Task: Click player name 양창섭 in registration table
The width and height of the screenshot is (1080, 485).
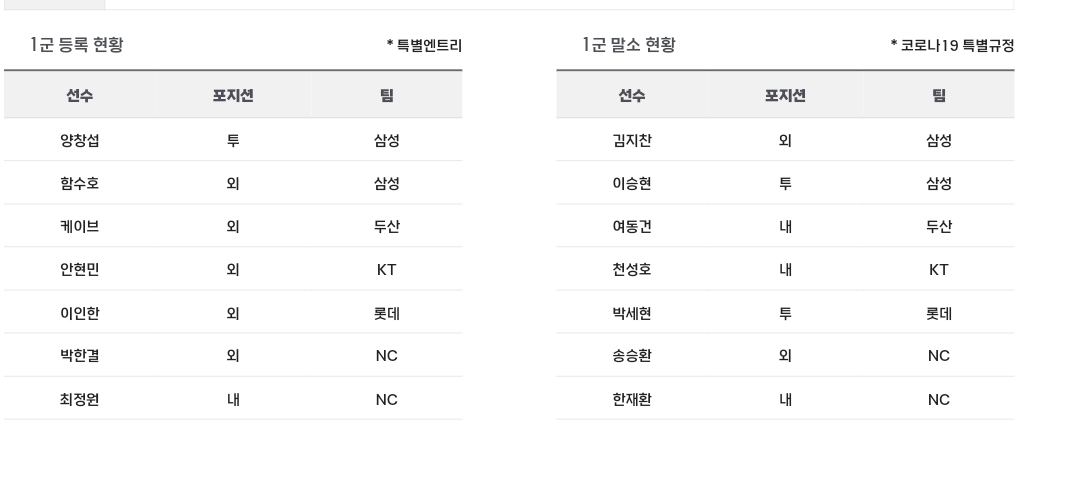Action: (80, 141)
